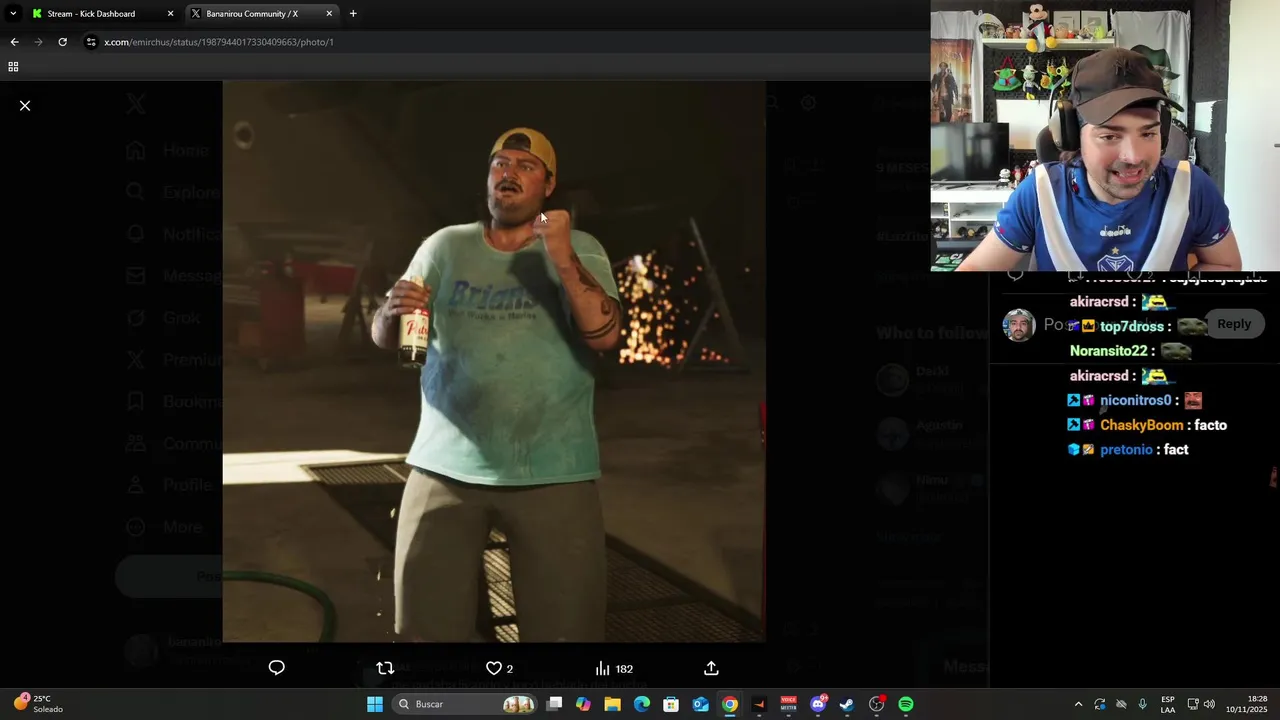Open Microsoft Edge from the taskbar
Screen dimensions: 1280x720
pyautogui.click(x=642, y=704)
